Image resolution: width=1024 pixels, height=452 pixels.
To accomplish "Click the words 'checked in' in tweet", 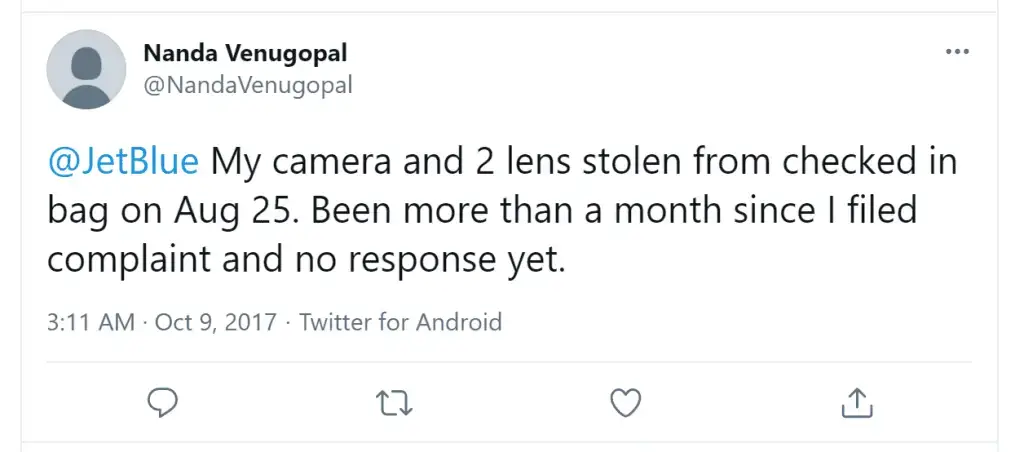I will [871, 163].
